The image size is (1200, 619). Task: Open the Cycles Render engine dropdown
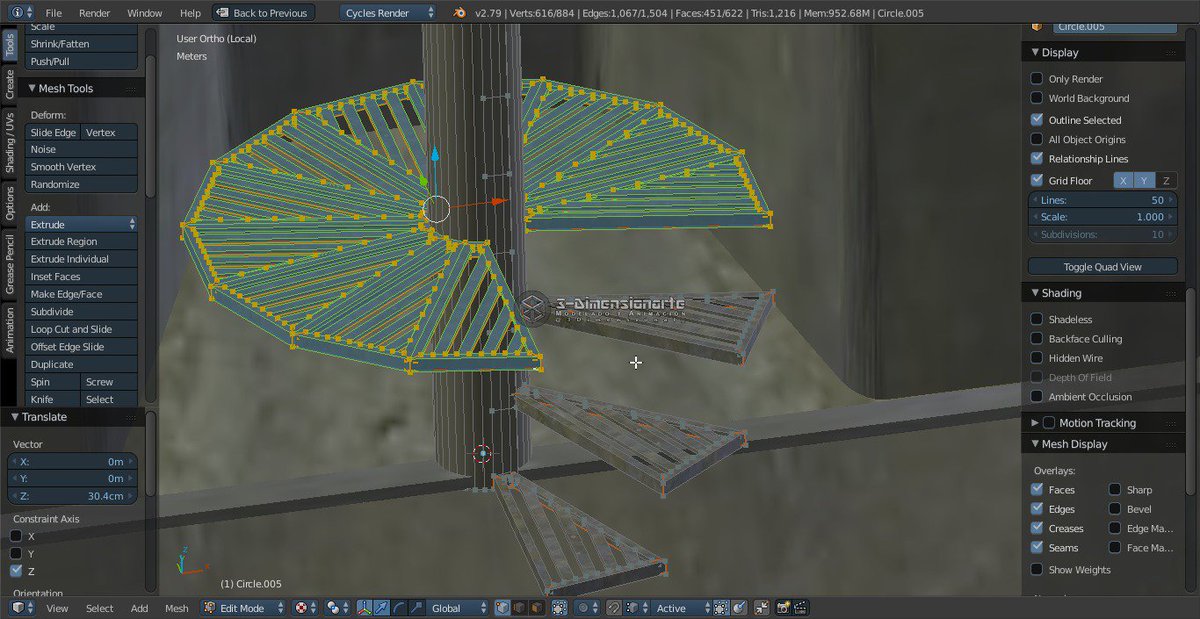(x=388, y=13)
